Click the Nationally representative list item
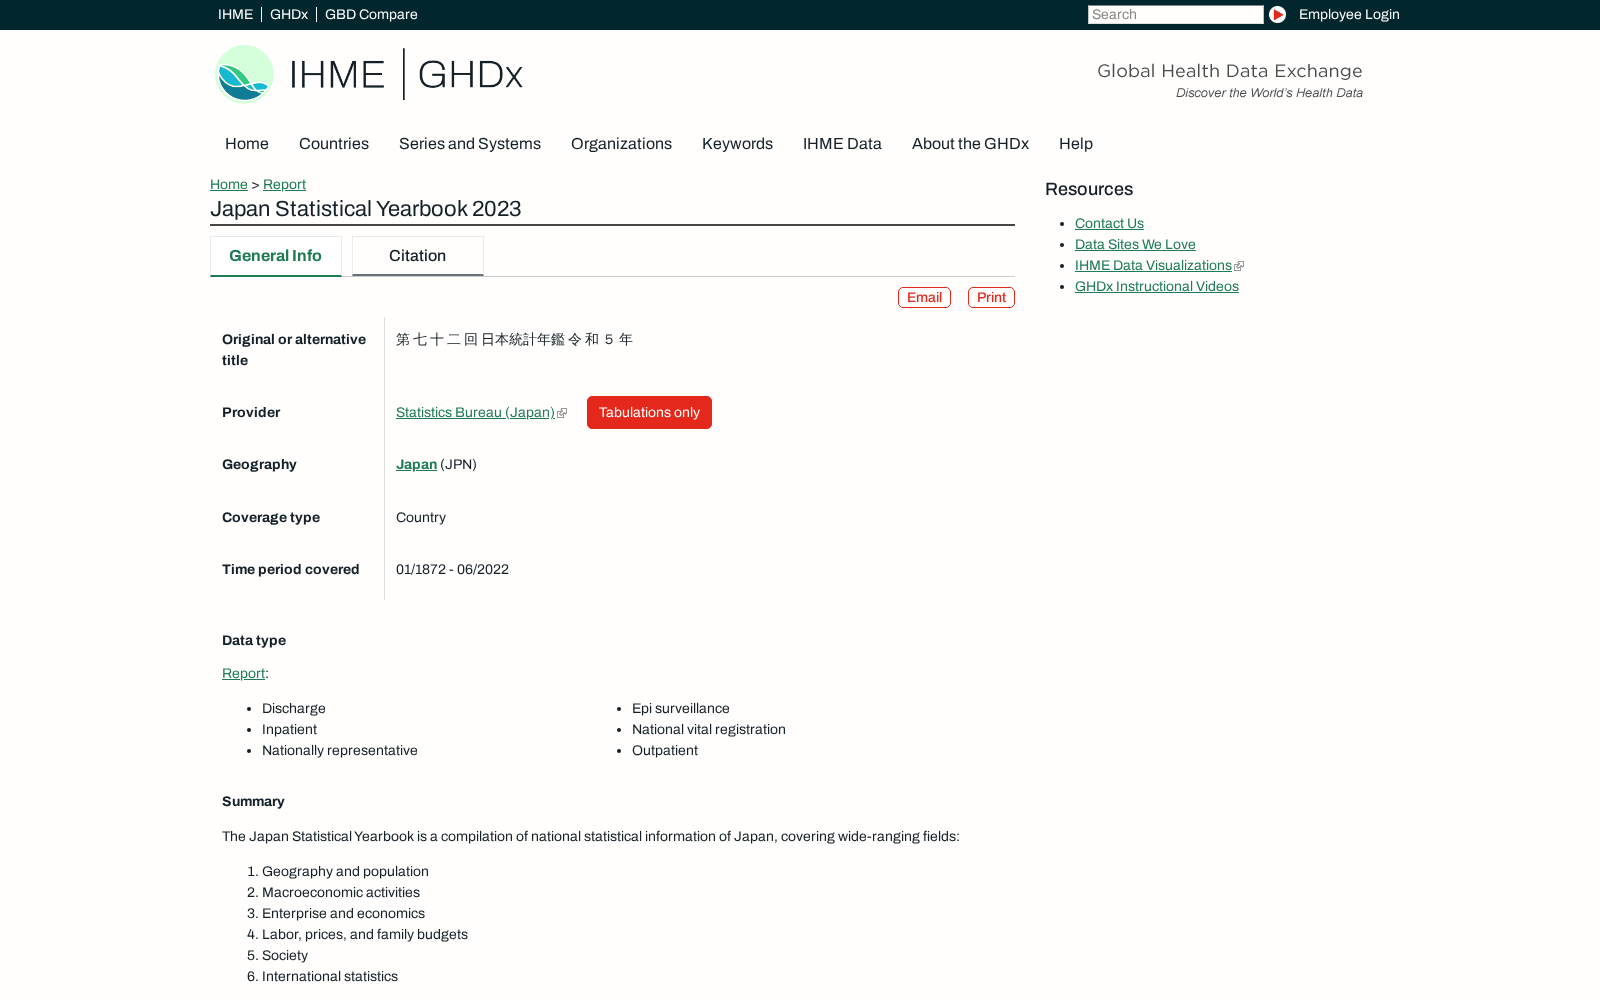Viewport: 1600px width, 1000px height. [340, 751]
